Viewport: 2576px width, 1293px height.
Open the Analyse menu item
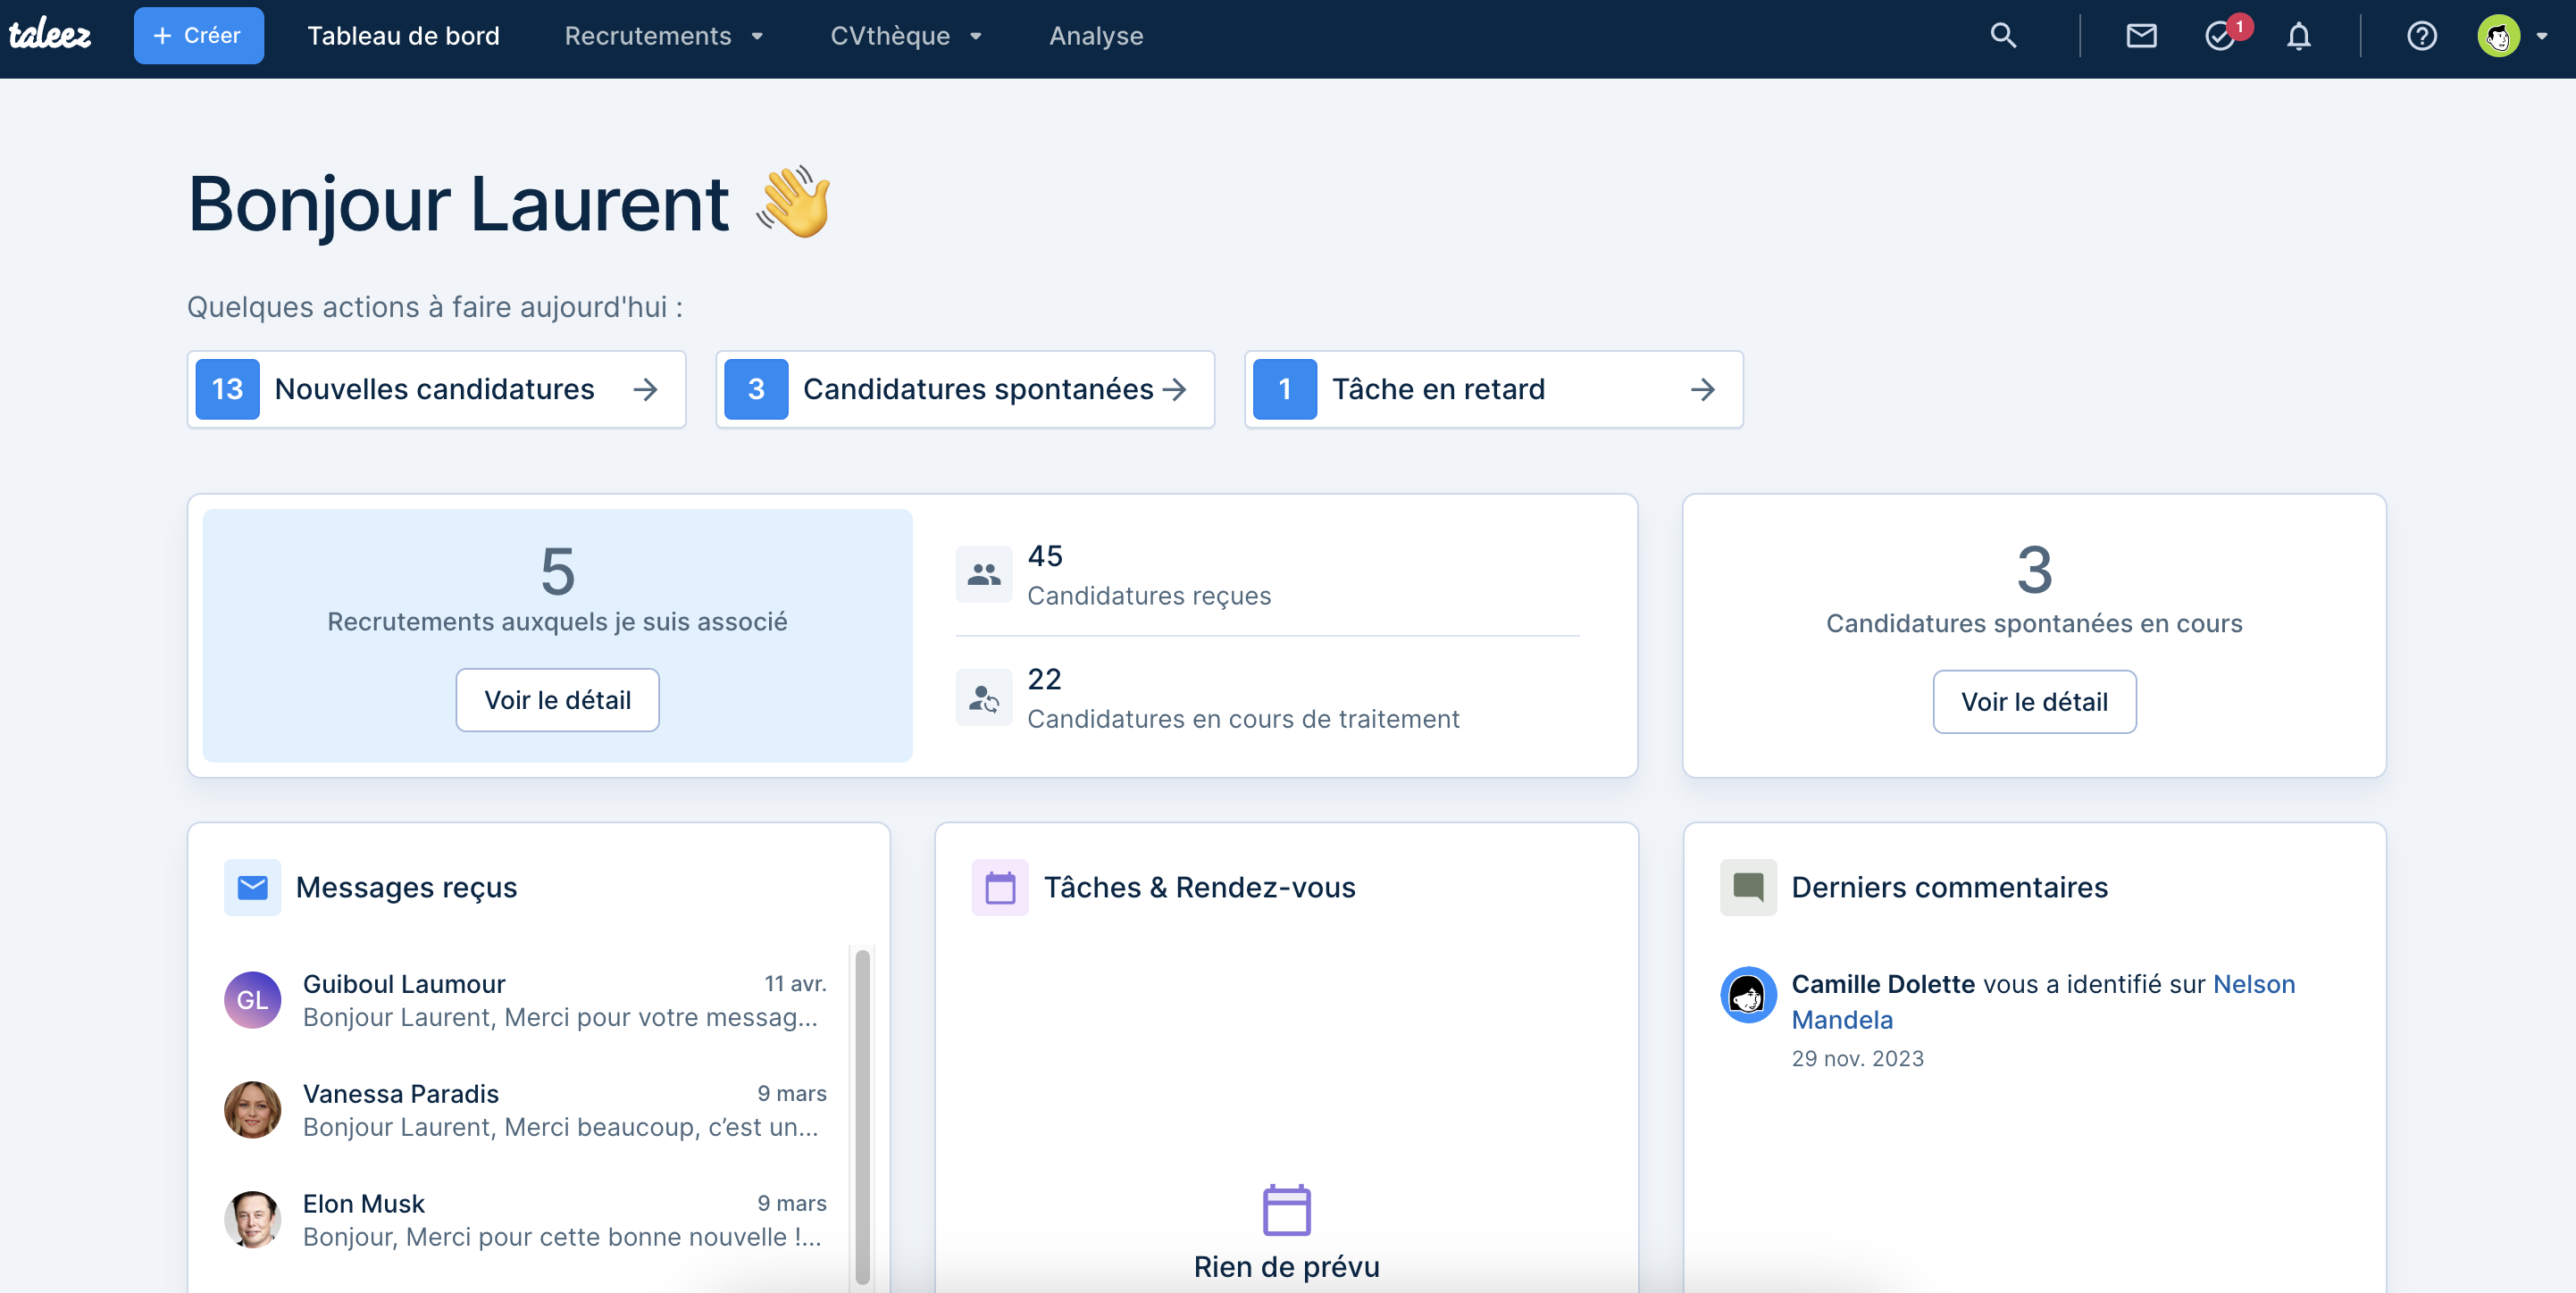point(1095,36)
